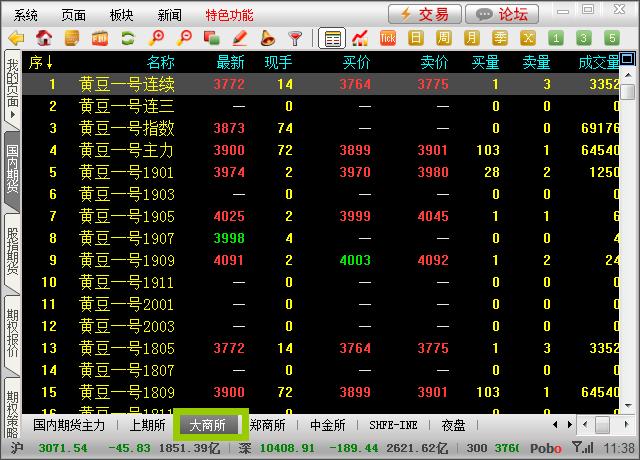
Task: Select the 大商所 tab
Action: [x=210, y=425]
